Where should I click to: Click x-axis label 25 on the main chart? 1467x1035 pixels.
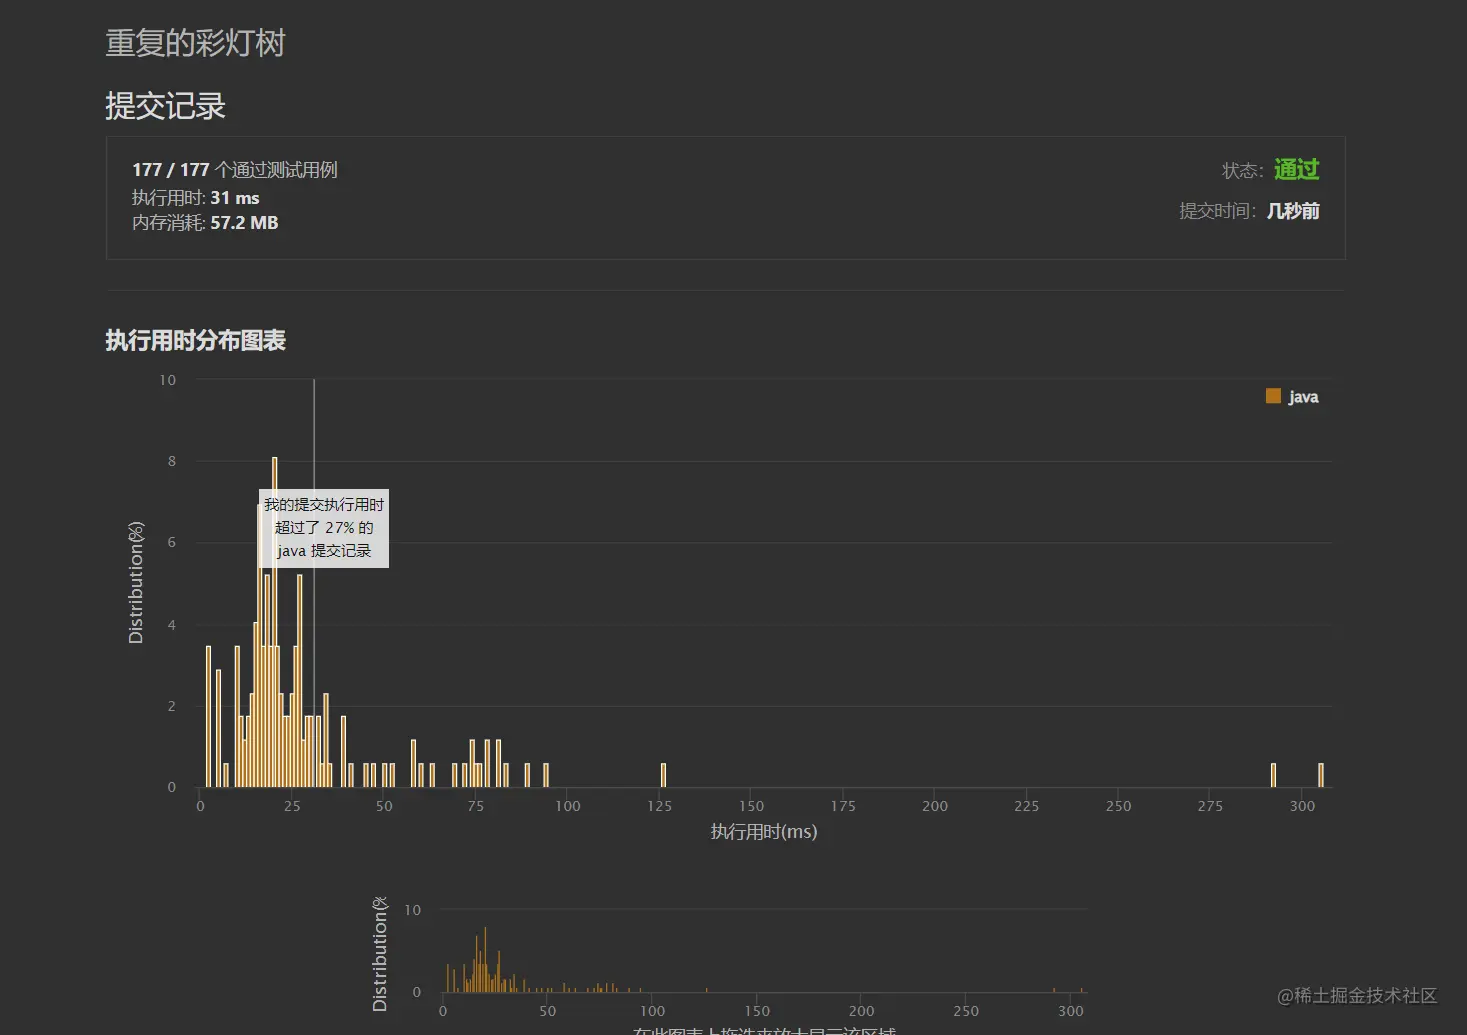coord(292,806)
